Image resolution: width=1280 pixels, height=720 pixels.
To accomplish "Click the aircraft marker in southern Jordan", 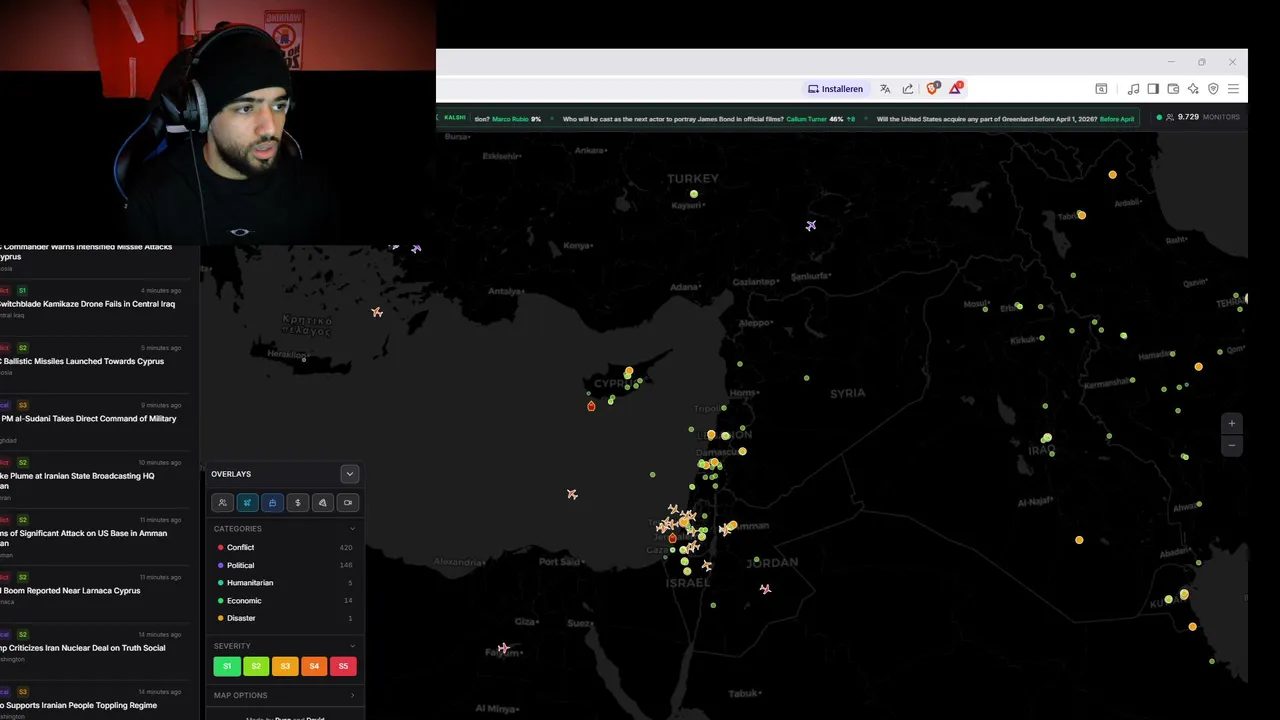I will pyautogui.click(x=765, y=589).
